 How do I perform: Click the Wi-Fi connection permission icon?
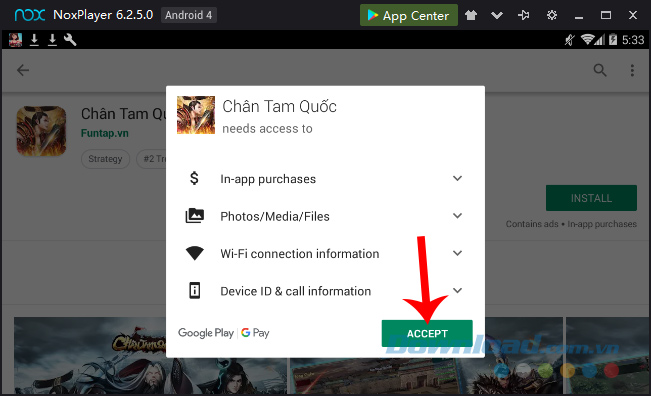point(194,253)
